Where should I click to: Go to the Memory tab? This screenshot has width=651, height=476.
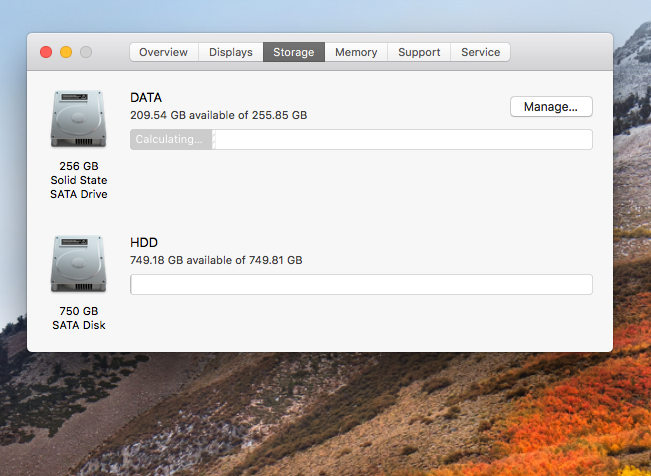point(356,52)
